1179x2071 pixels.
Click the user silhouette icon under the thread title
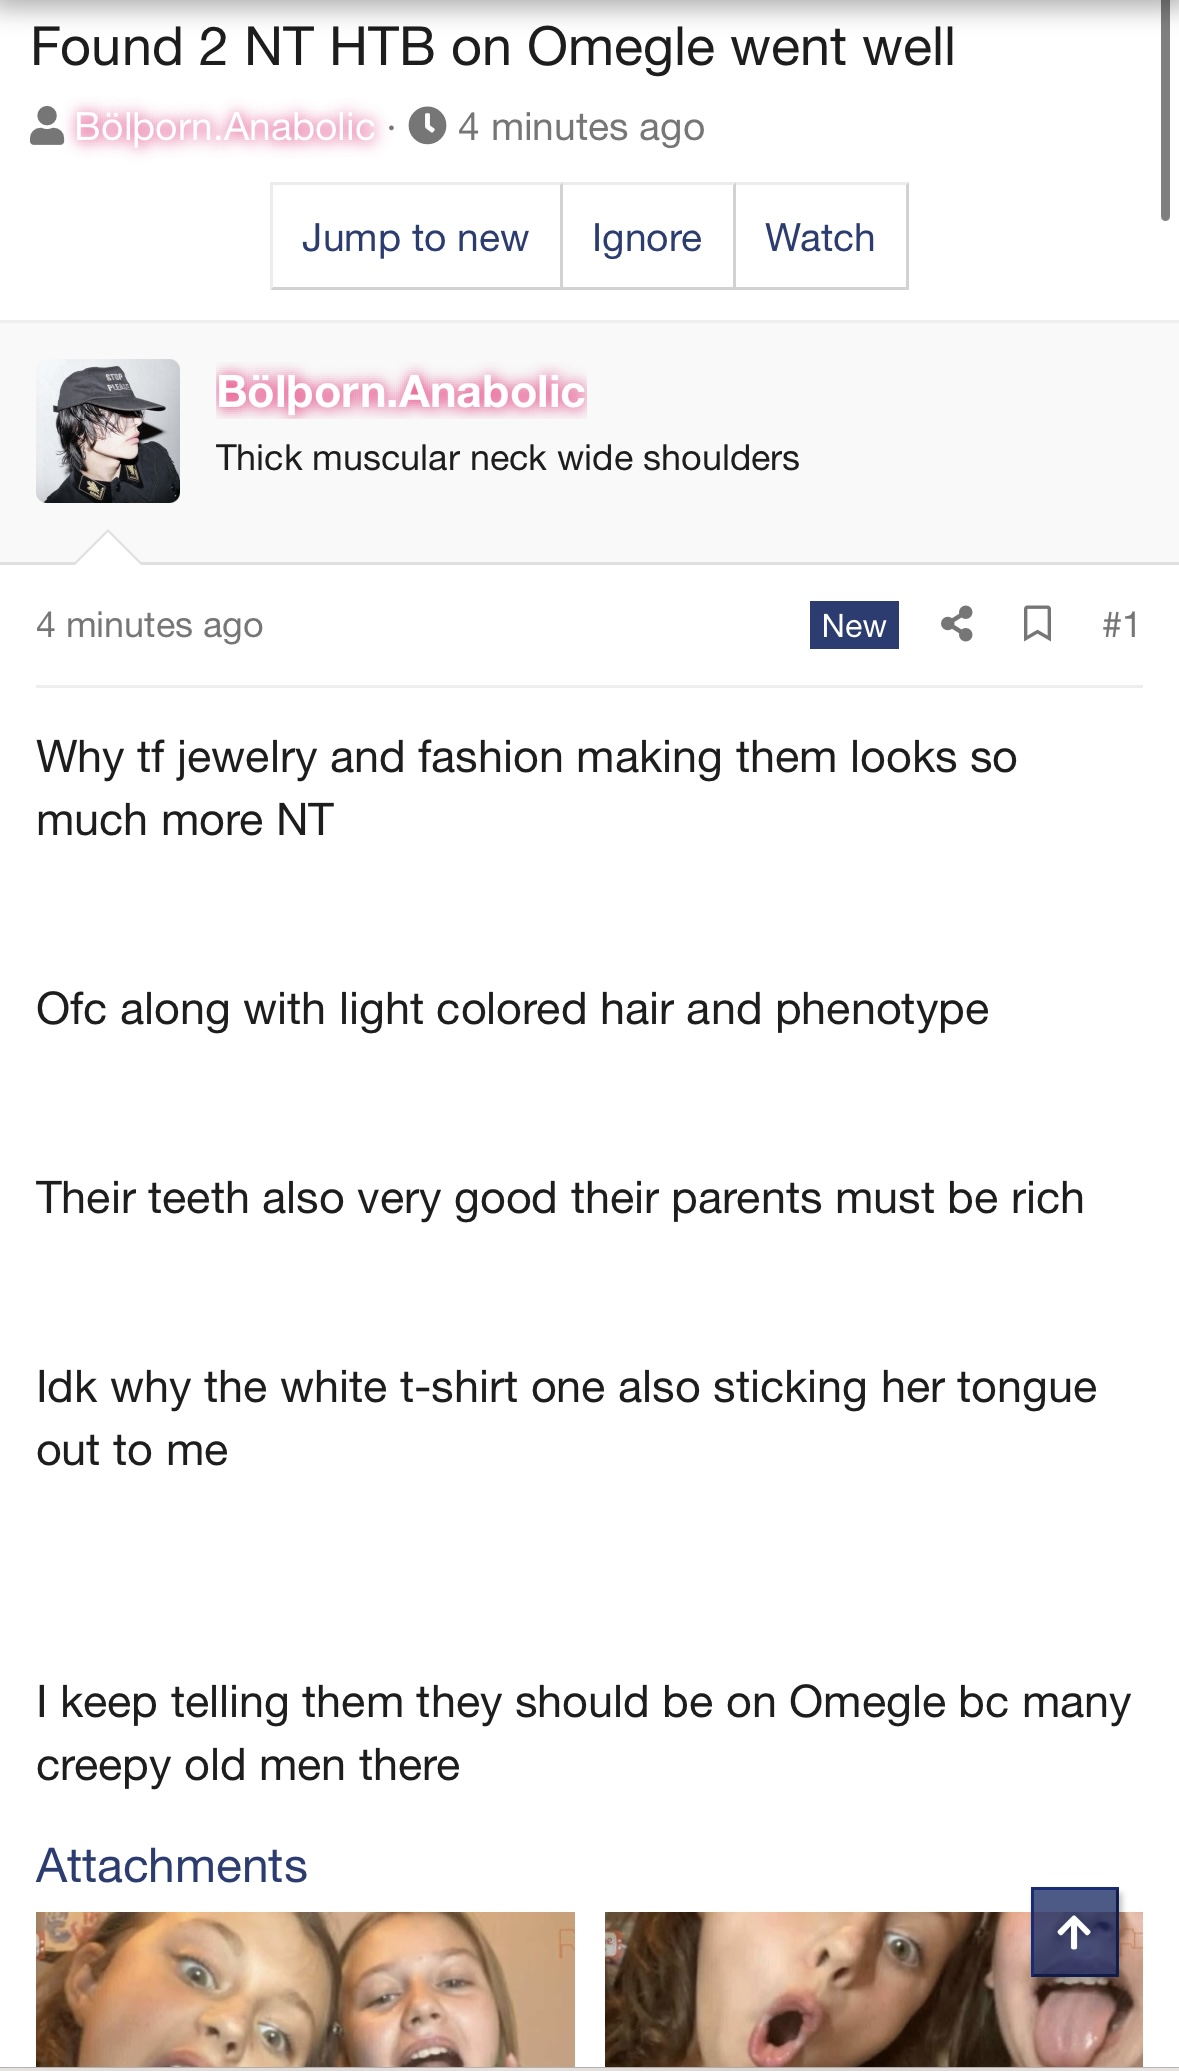(x=47, y=126)
